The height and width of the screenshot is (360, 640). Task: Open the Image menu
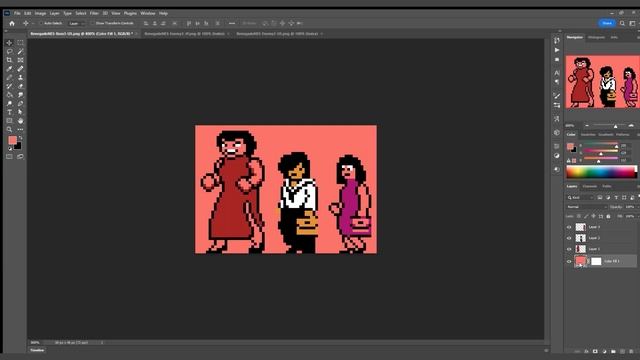[x=40, y=13]
